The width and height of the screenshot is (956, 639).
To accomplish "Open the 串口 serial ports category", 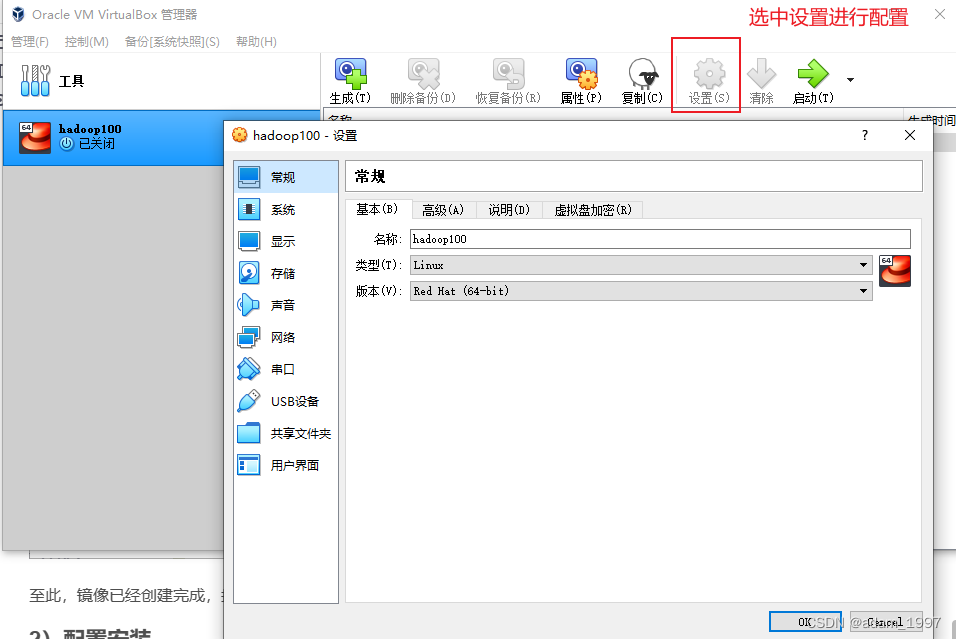I will click(x=286, y=369).
